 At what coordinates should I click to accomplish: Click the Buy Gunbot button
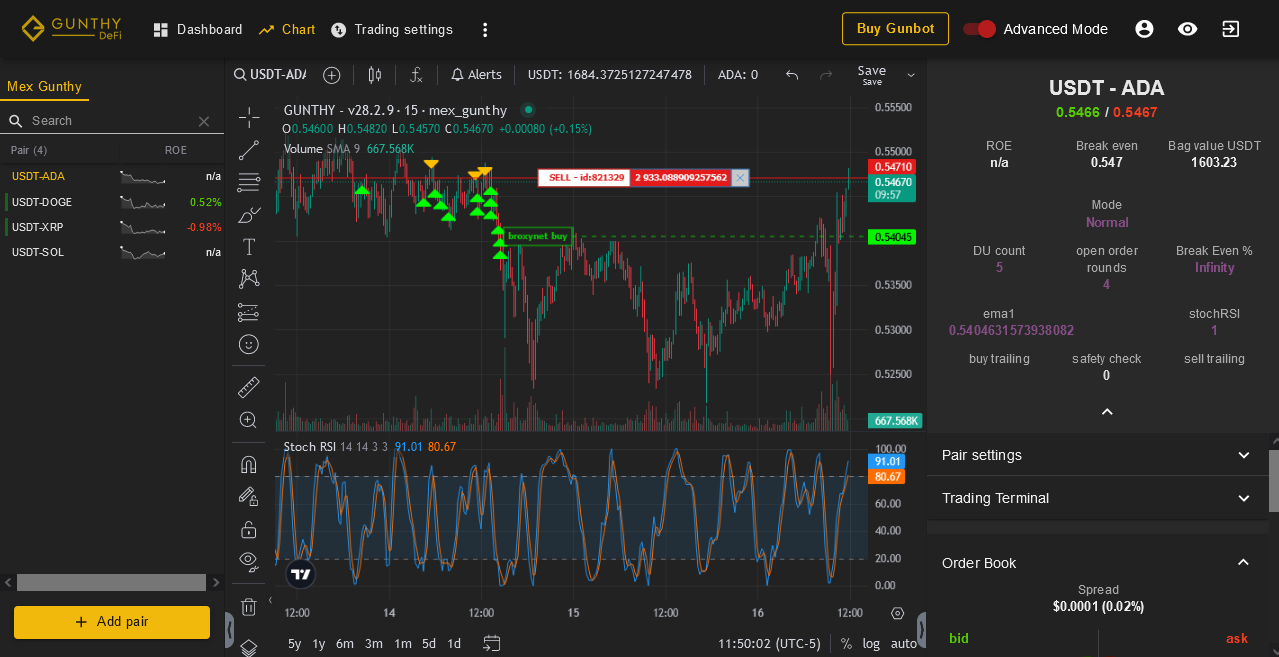(x=895, y=29)
